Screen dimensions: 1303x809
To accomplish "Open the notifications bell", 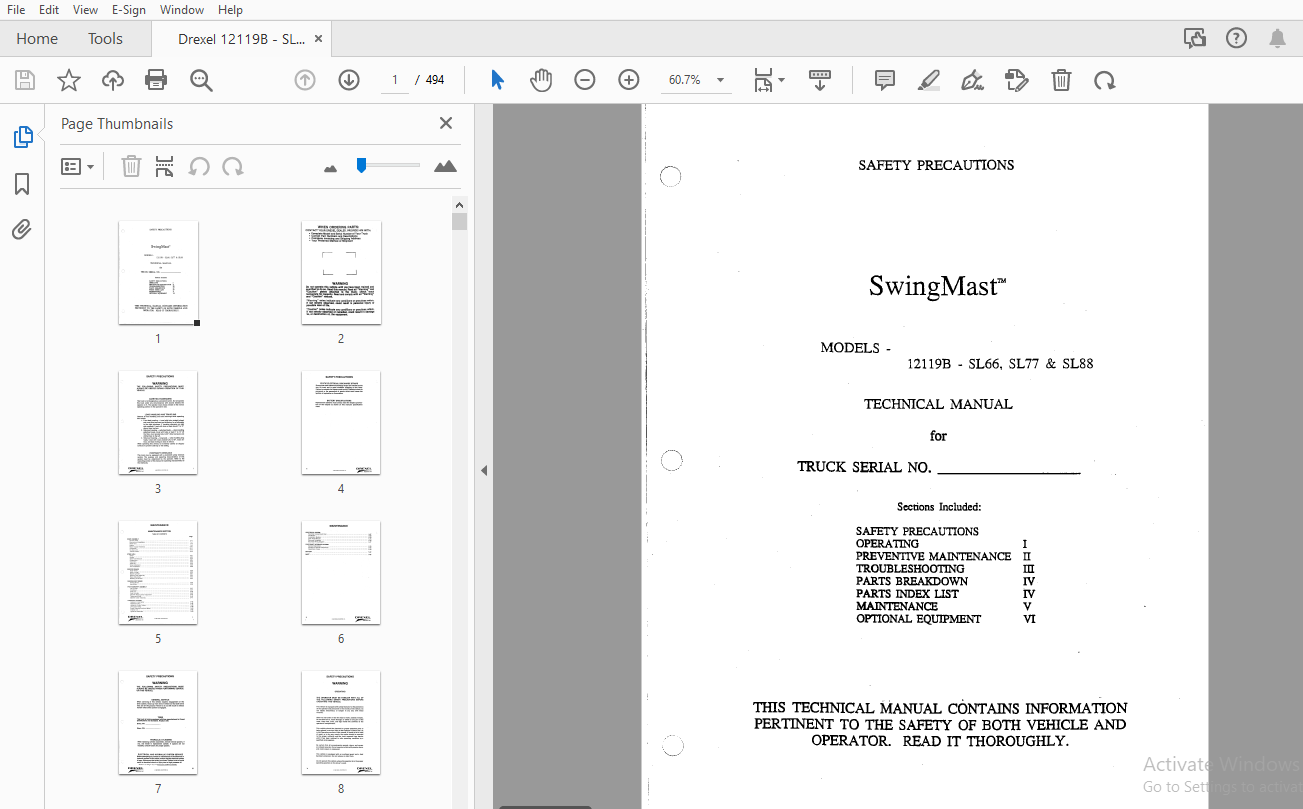I will tap(1277, 38).
